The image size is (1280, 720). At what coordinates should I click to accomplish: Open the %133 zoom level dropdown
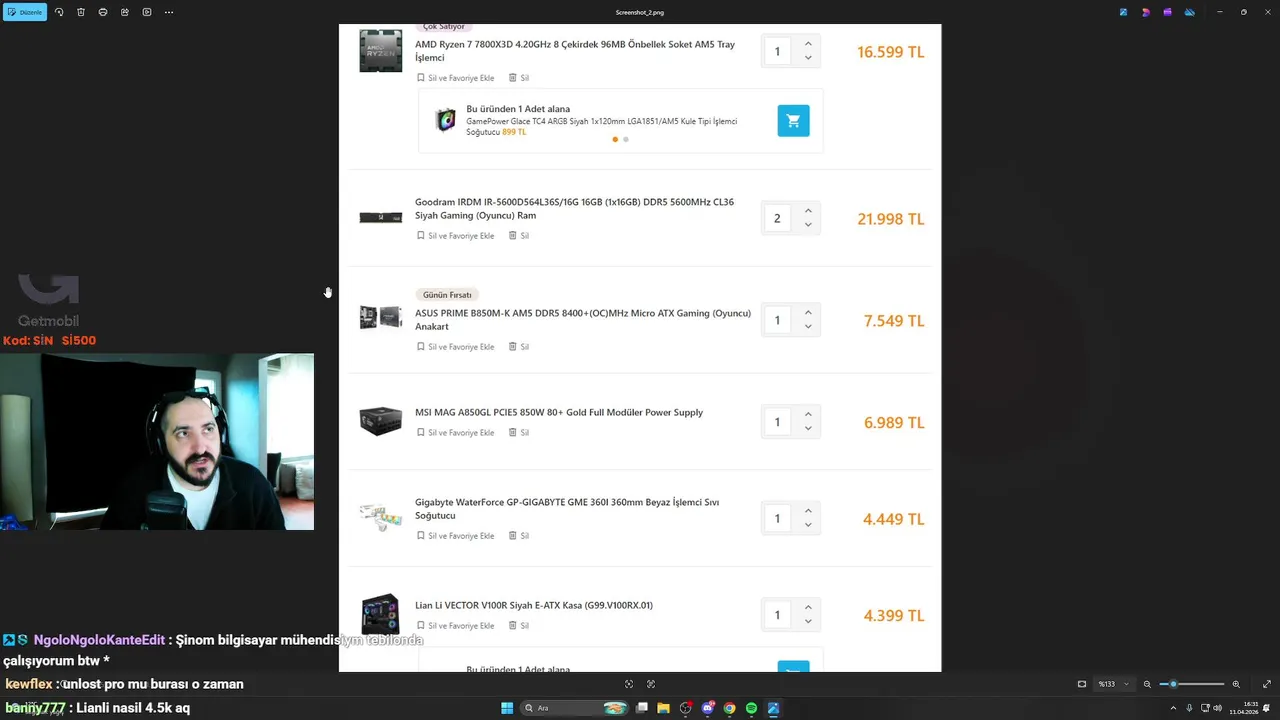pos(1113,684)
